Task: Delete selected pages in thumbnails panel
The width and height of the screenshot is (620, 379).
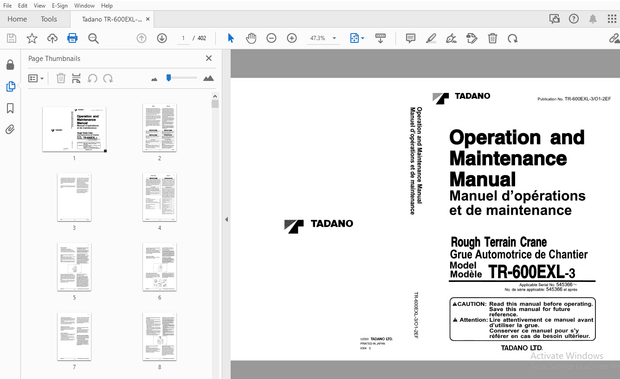Action: pos(60,78)
